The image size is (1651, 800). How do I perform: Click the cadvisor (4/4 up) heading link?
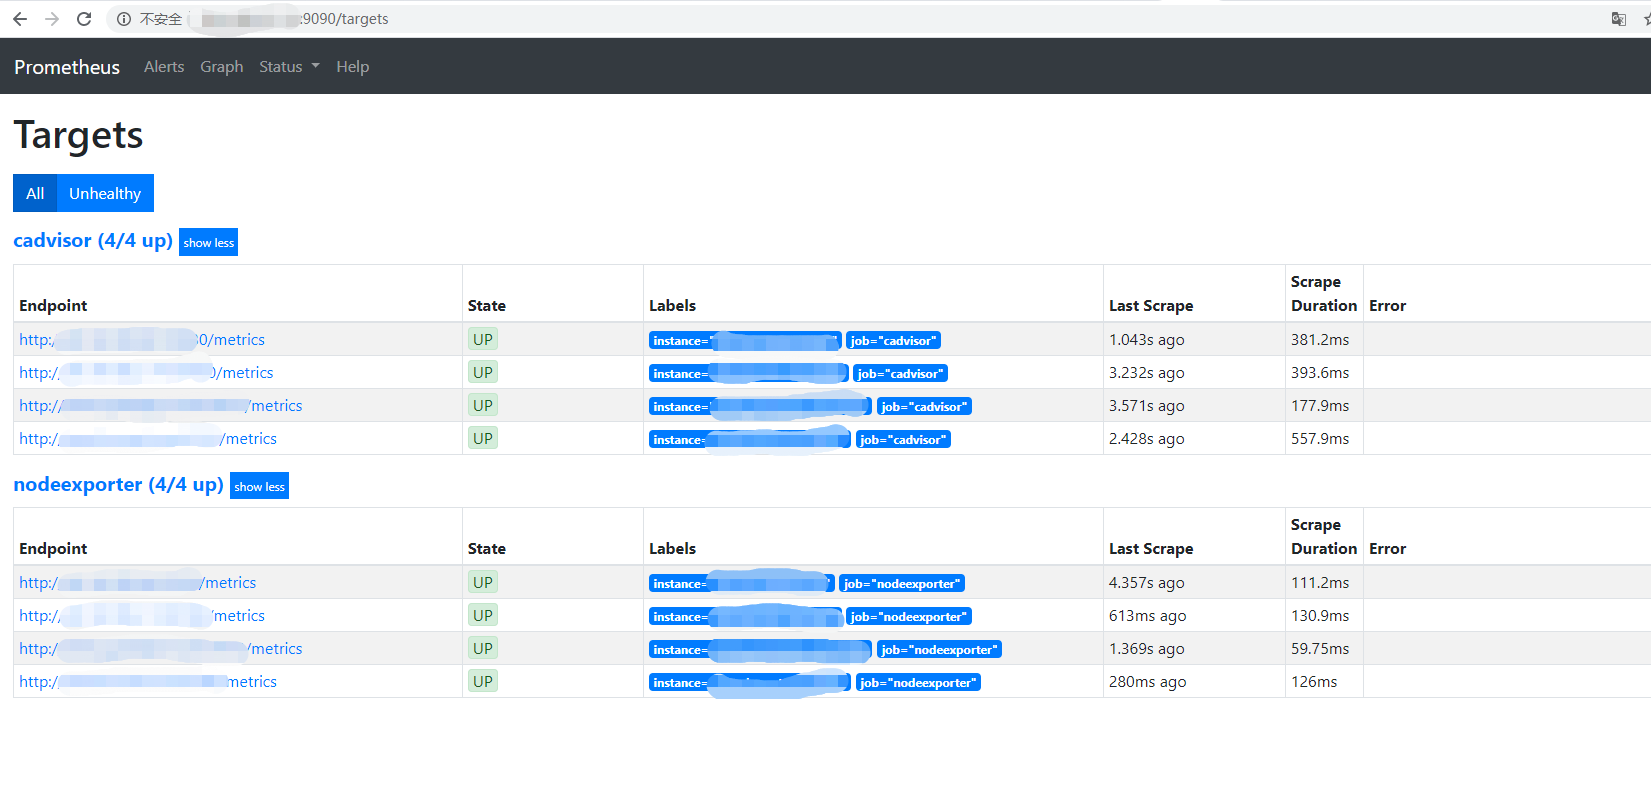[x=93, y=241]
